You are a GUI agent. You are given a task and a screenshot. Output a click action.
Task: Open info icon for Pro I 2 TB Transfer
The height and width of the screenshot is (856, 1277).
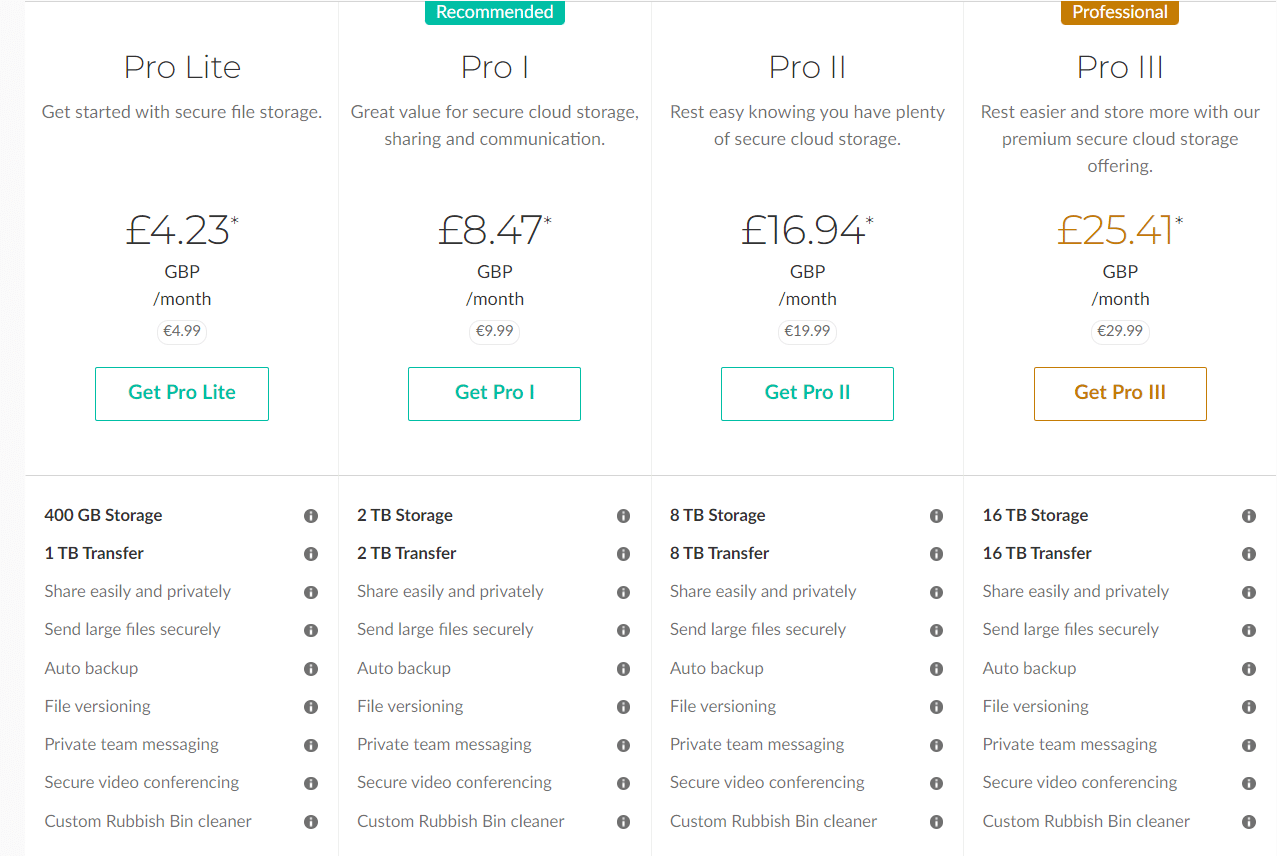[624, 554]
